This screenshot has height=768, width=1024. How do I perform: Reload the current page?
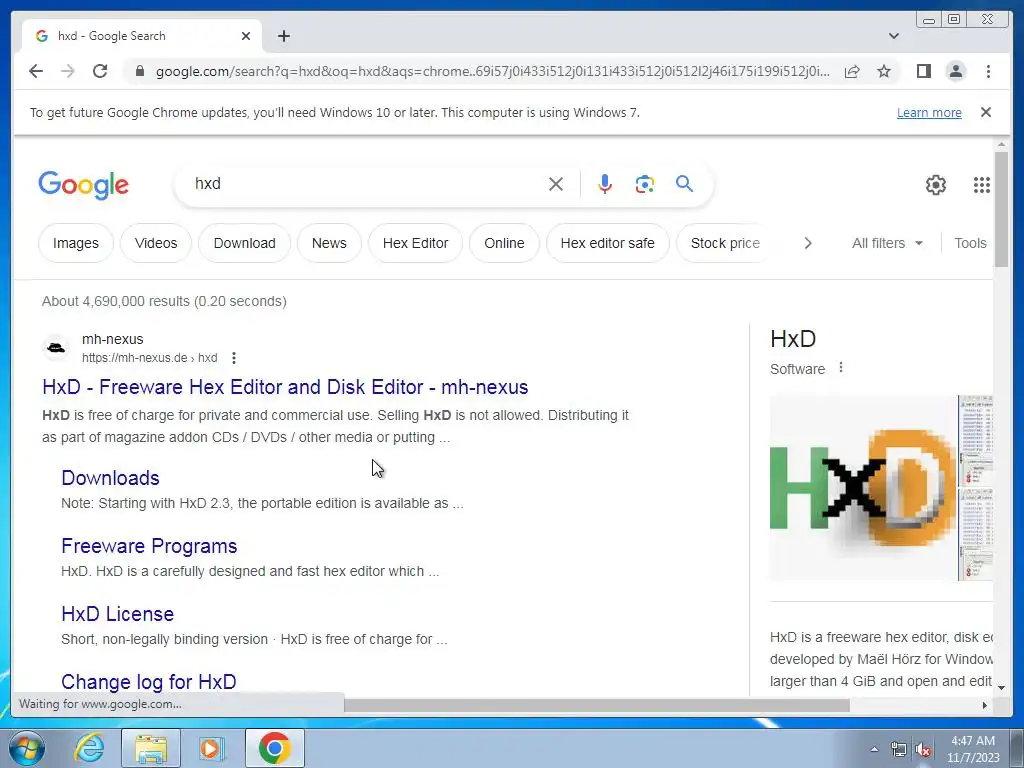[x=100, y=71]
